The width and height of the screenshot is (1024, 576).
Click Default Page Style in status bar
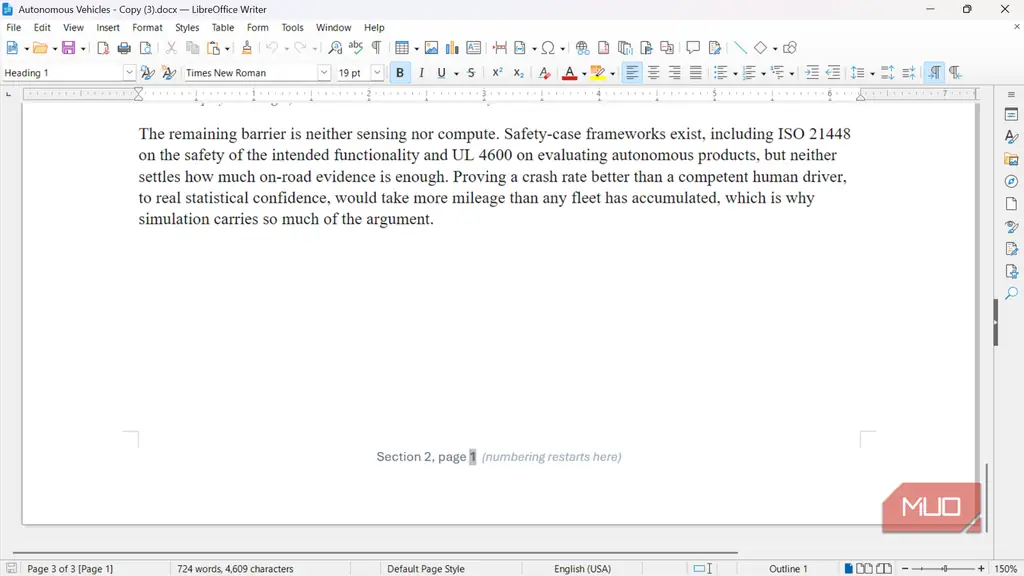pos(426,569)
